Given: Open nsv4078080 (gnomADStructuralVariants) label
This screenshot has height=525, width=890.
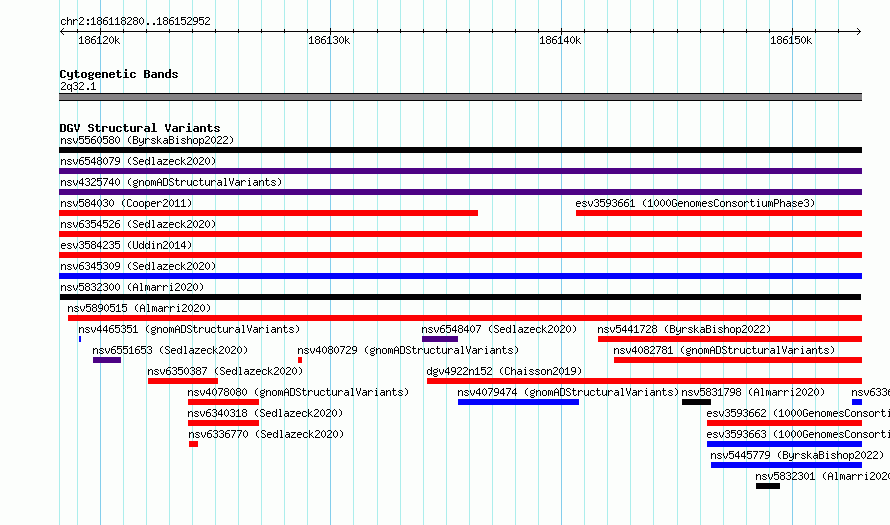Looking at the screenshot, I should (x=298, y=392).
